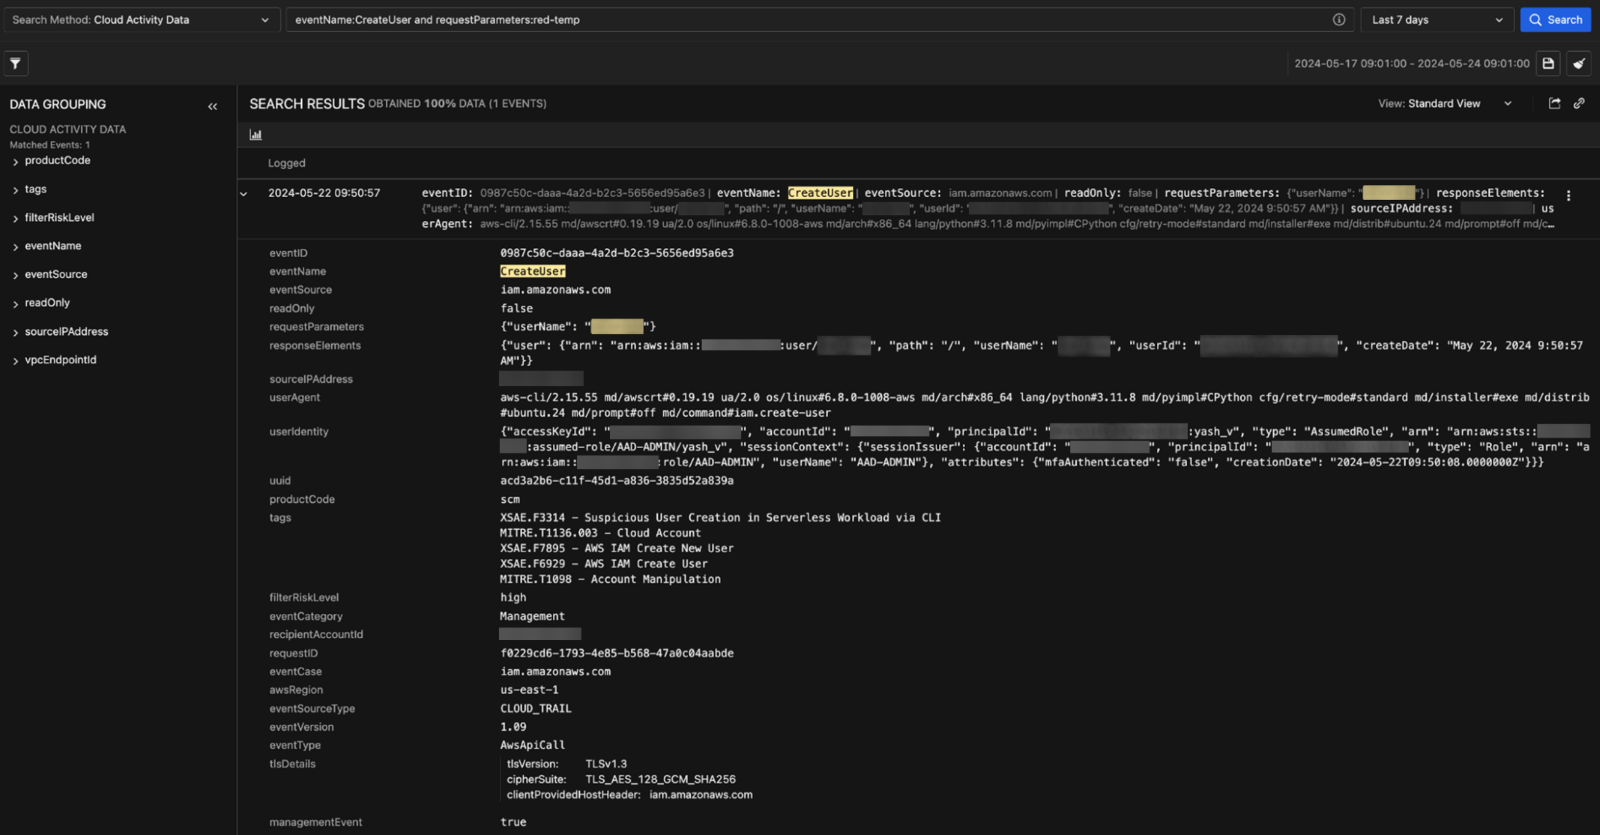Viewport: 1600px width, 835px height.
Task: Collapse the Data Grouping panel
Action: click(212, 106)
